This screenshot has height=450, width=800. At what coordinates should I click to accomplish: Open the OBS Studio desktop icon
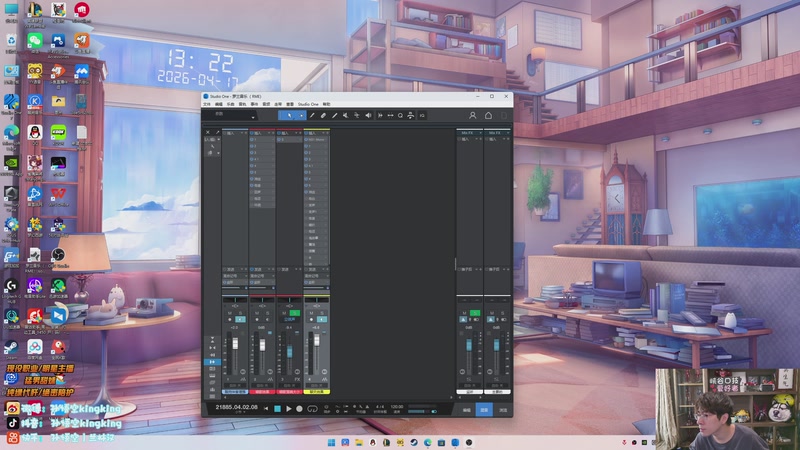click(x=58, y=256)
